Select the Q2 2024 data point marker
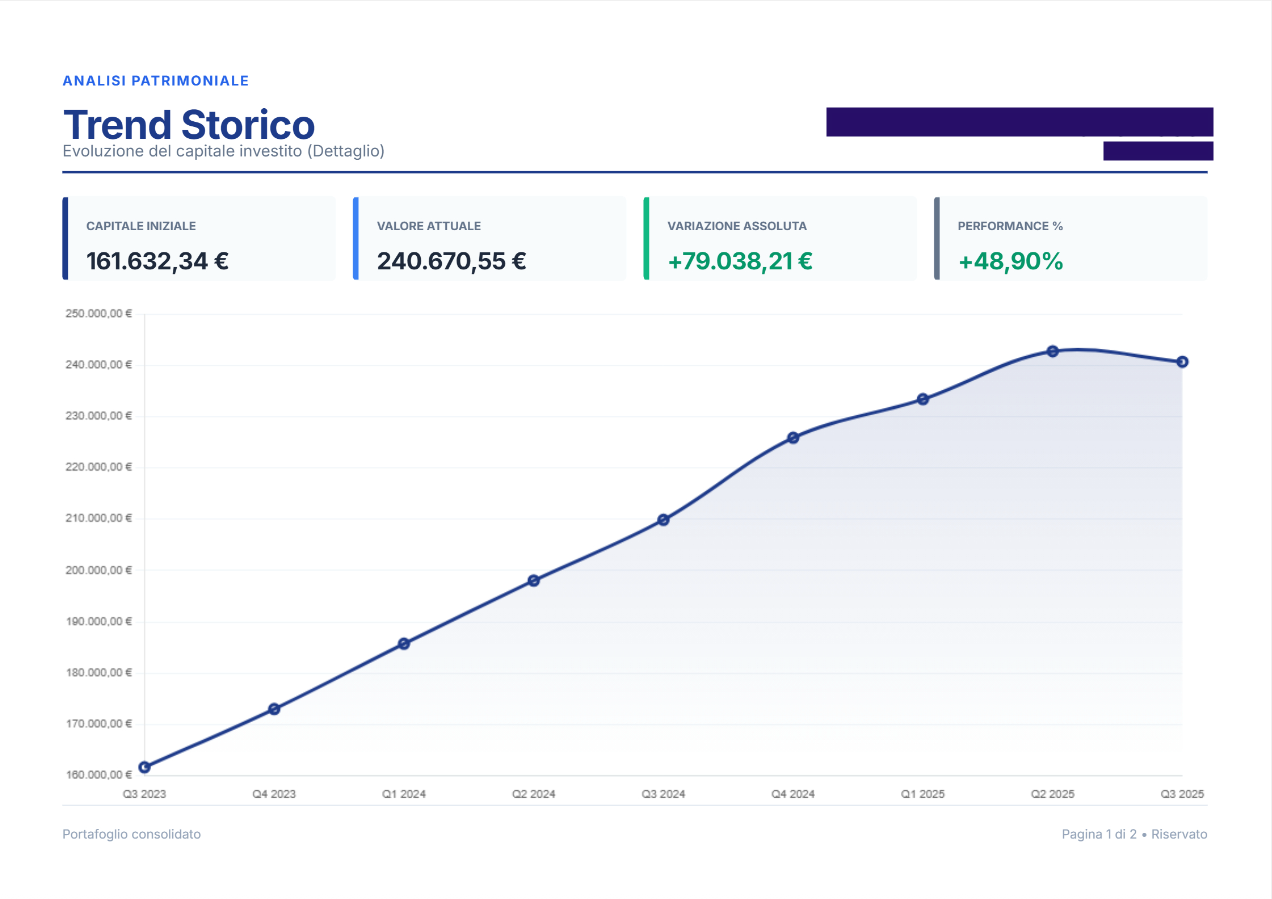Viewport: 1272px width, 899px height. click(534, 580)
